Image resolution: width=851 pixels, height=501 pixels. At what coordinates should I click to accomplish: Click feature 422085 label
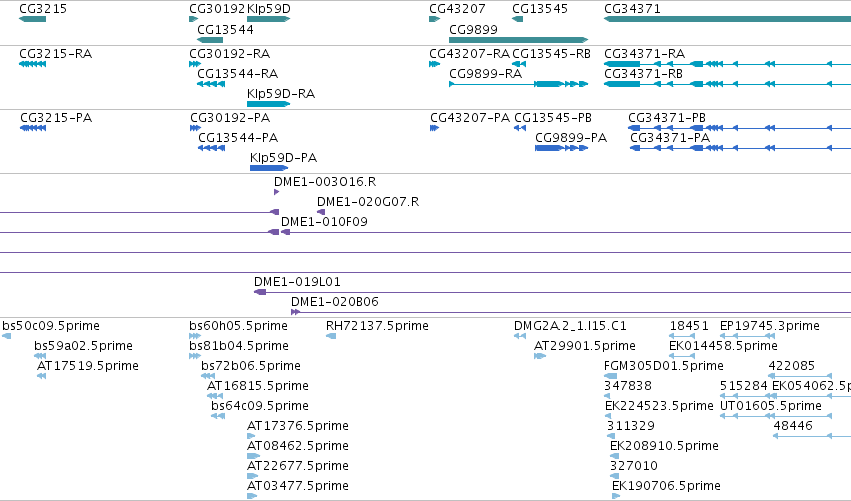pos(791,366)
